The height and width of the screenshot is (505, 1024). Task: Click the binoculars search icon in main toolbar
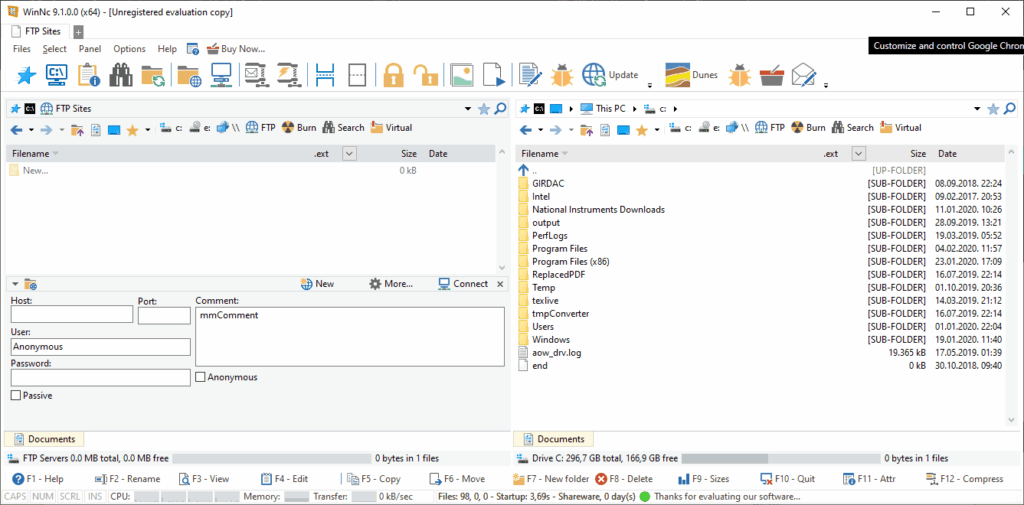(121, 75)
